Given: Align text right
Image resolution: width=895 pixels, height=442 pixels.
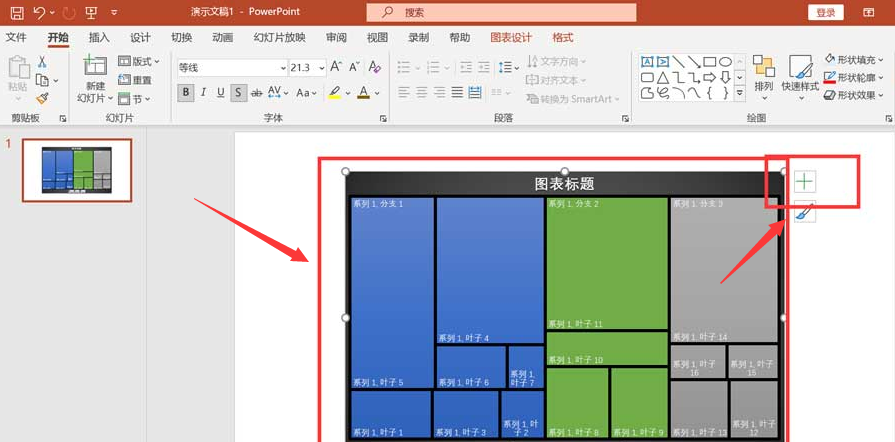Looking at the screenshot, I should [440, 92].
